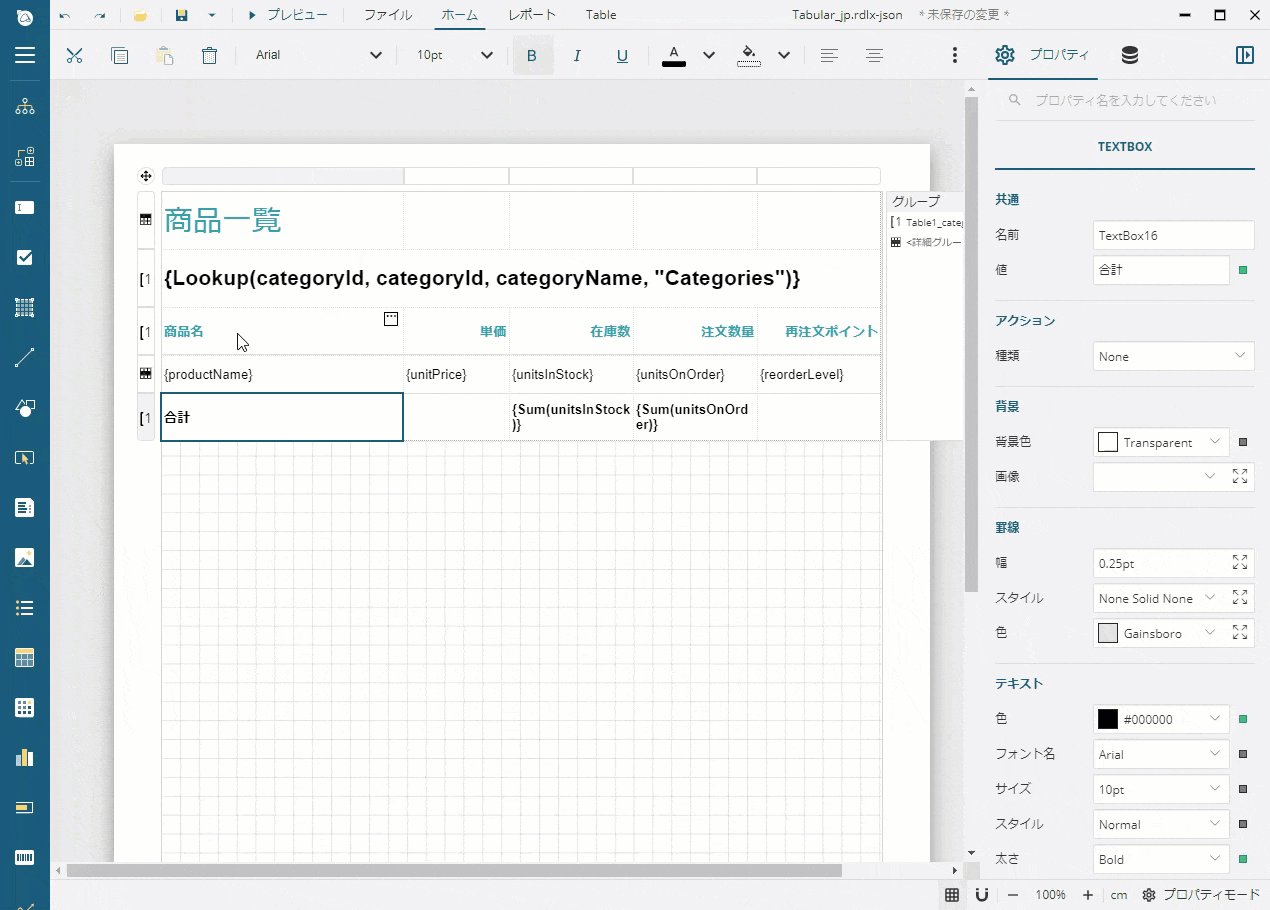Image resolution: width=1270 pixels, height=910 pixels.
Task: Save the report with floppy icon
Action: pos(182,15)
